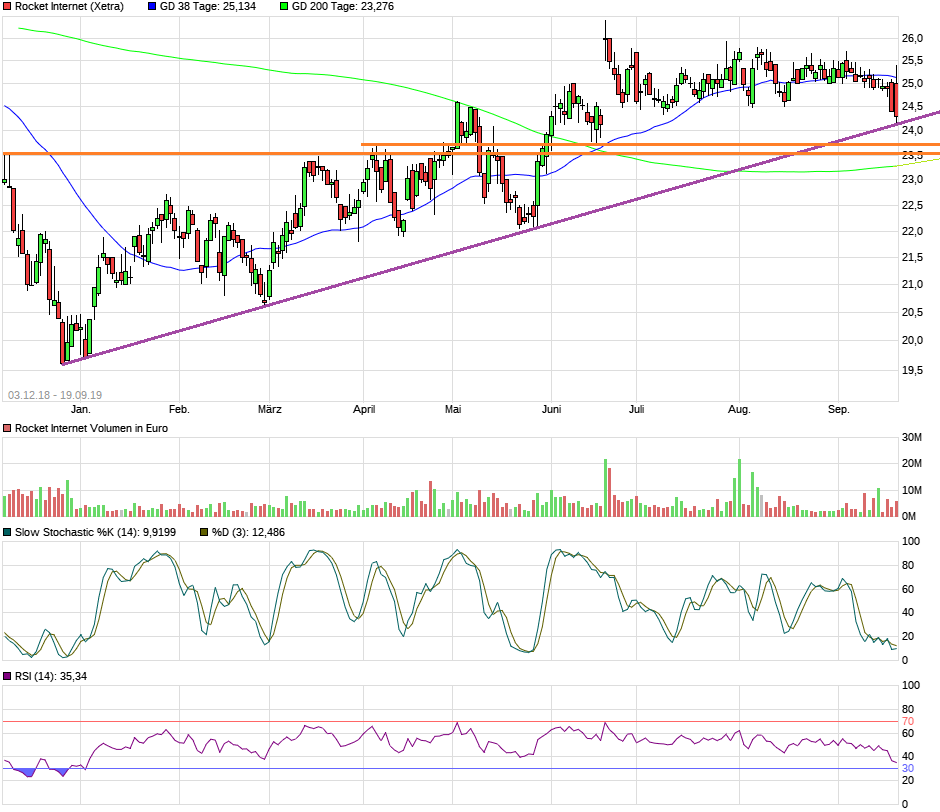Click the Juni month label on axis

coord(552,410)
